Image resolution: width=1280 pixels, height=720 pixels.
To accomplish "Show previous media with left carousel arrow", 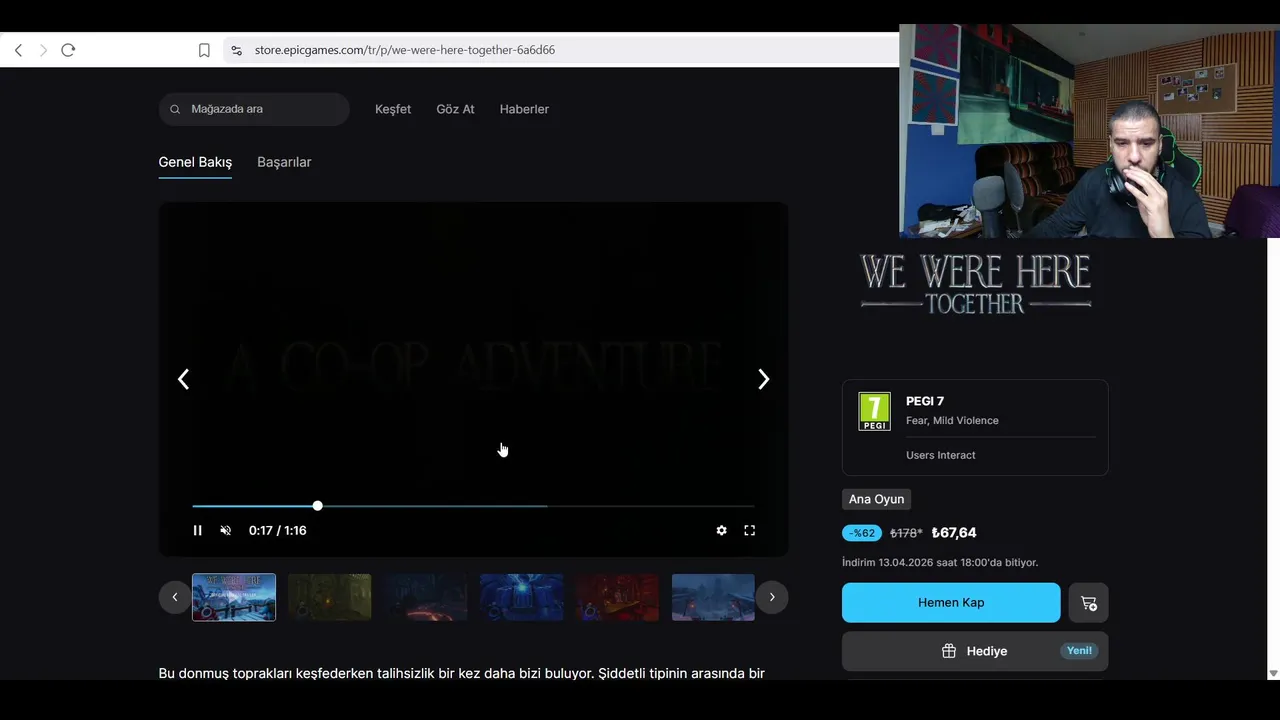I will click(x=183, y=379).
